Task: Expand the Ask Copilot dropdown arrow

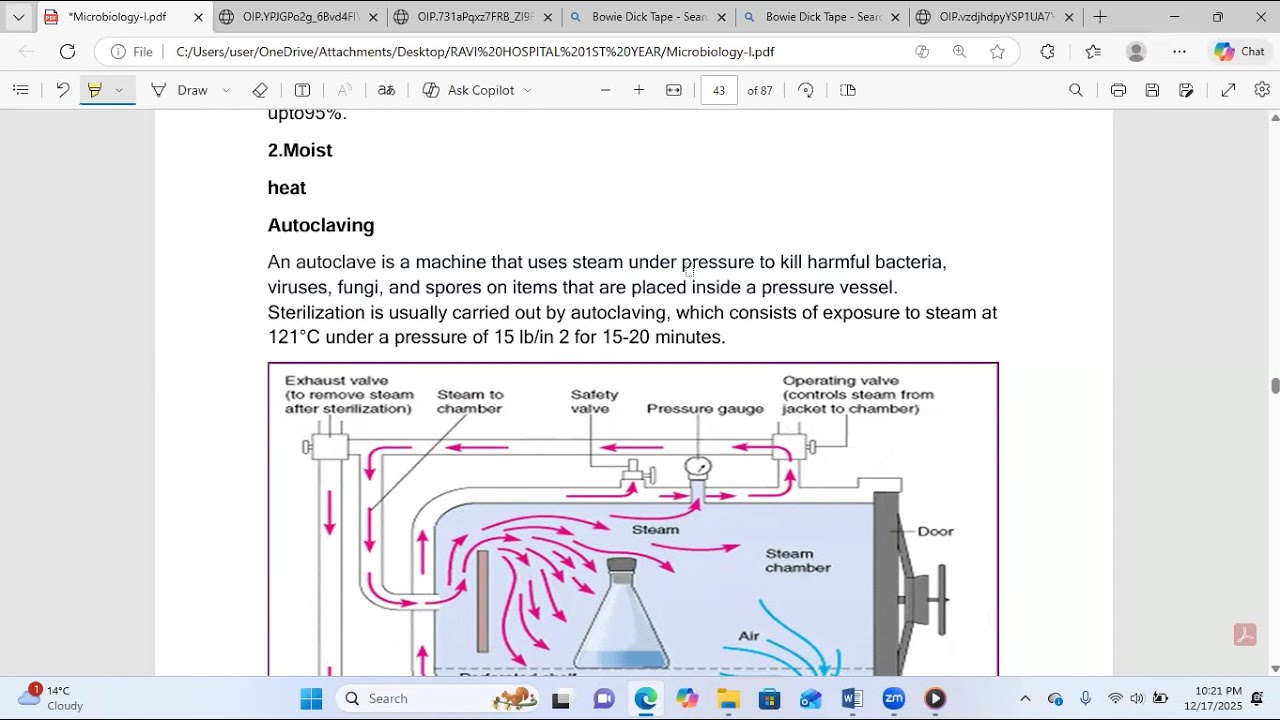Action: pyautogui.click(x=528, y=90)
